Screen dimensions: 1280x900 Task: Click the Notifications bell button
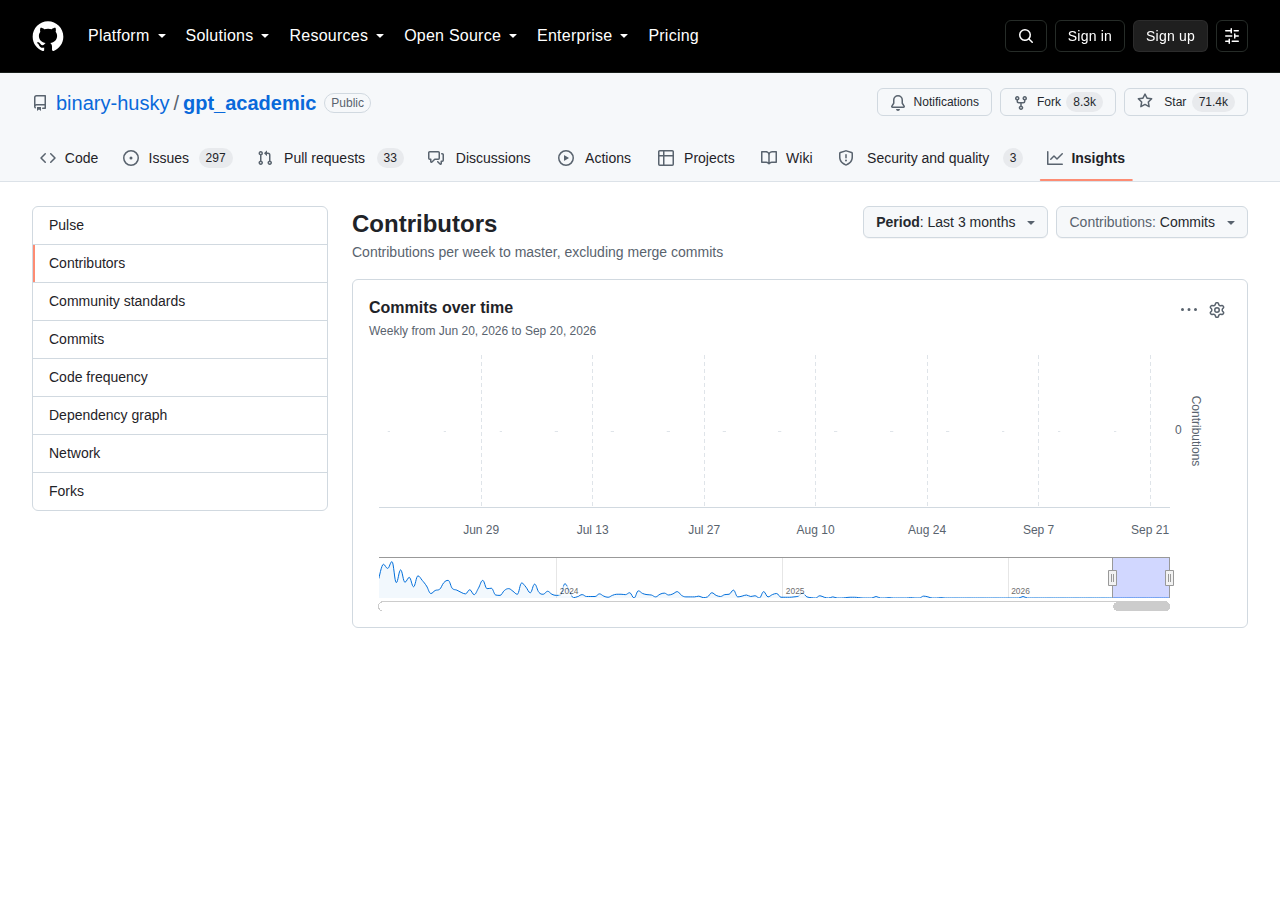point(934,102)
